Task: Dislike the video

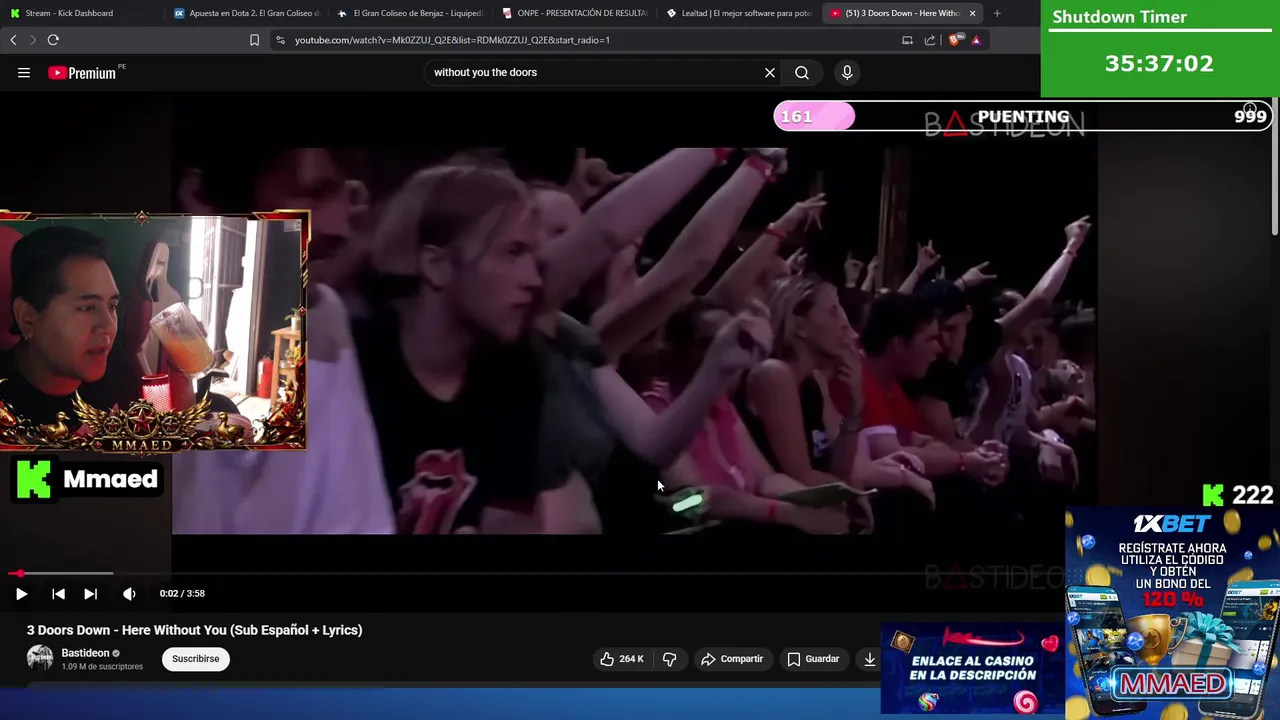Action: [x=670, y=659]
